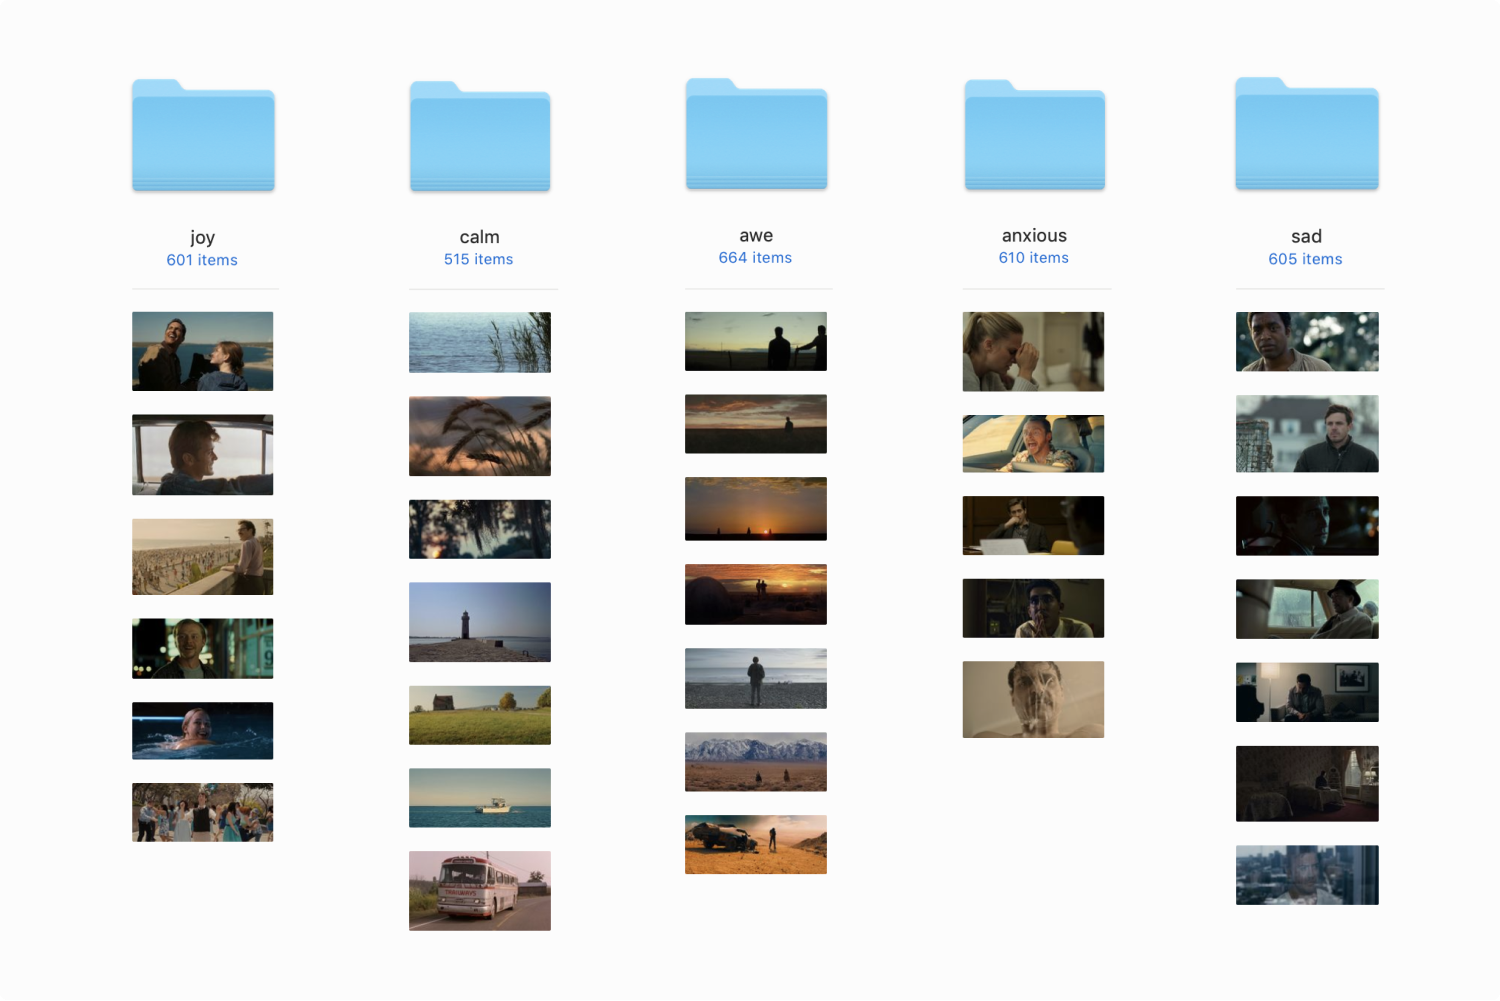Select the woman covering face thumbnail in anxious
1500x1001 pixels.
[1033, 352]
